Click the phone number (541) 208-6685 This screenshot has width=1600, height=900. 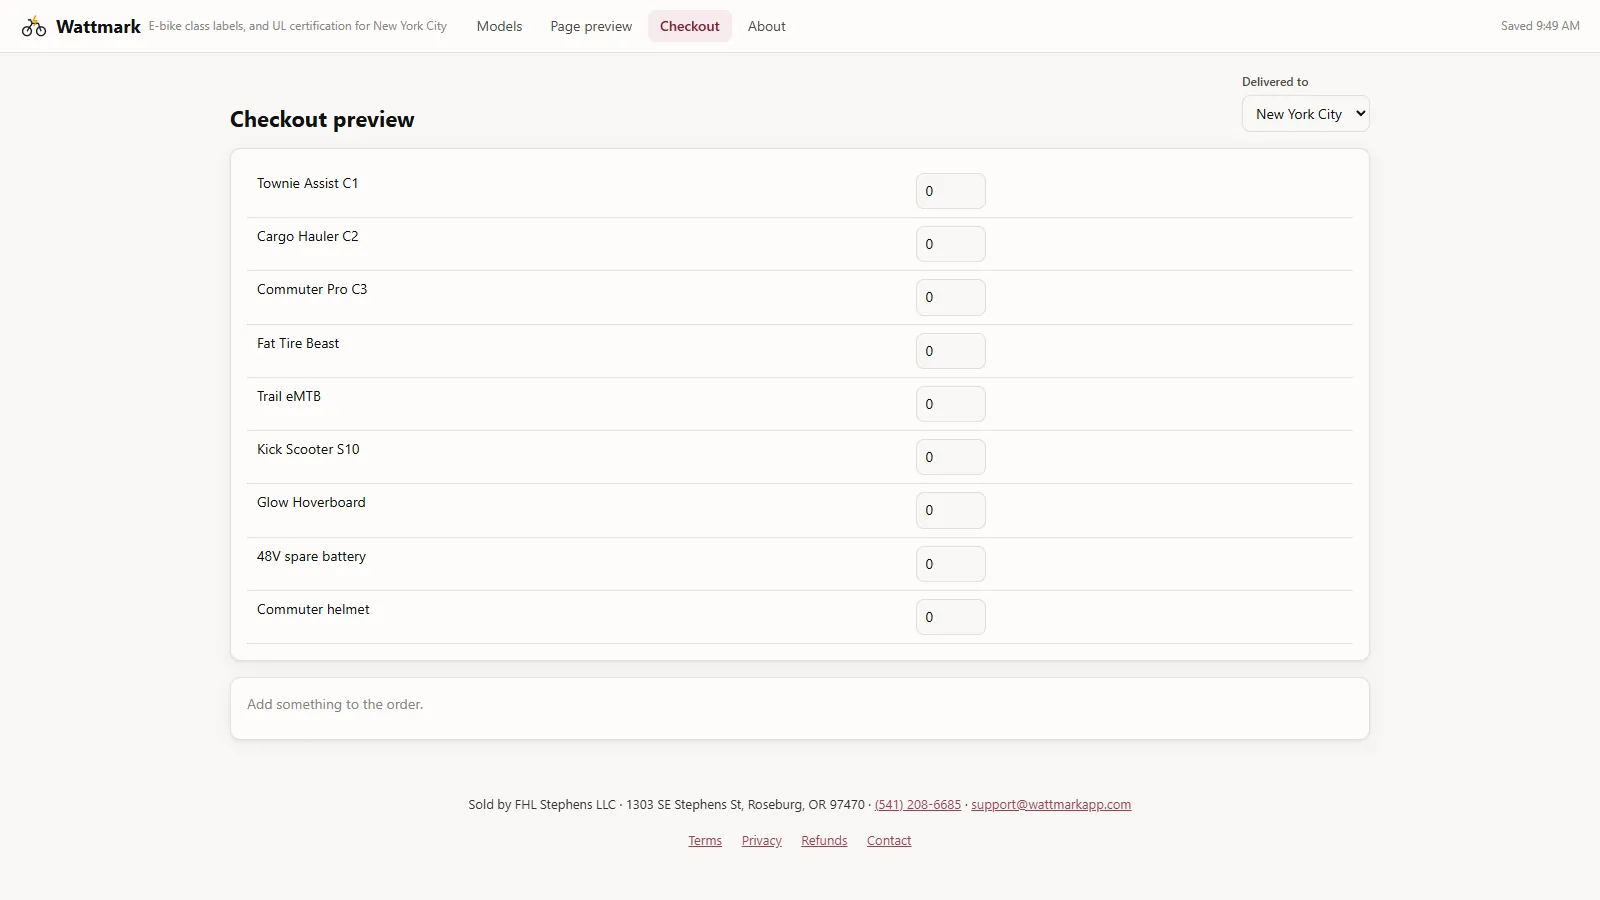(918, 805)
